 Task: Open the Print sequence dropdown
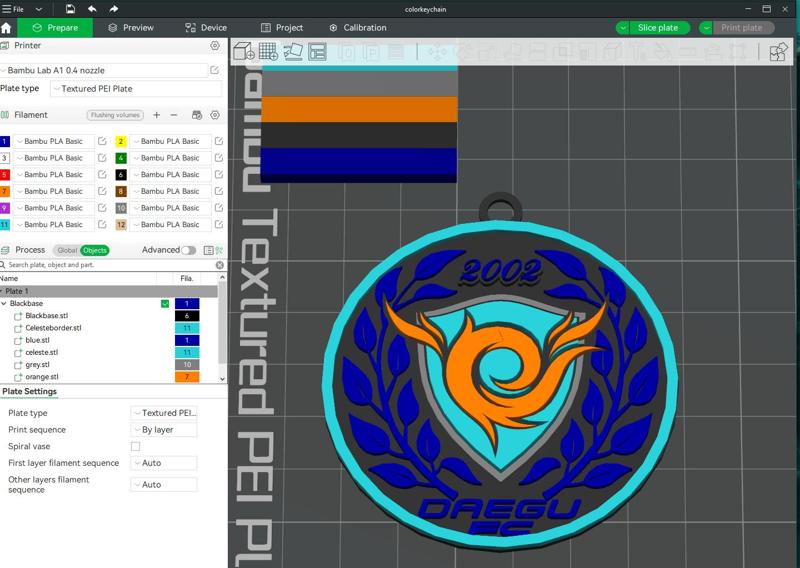click(x=164, y=430)
